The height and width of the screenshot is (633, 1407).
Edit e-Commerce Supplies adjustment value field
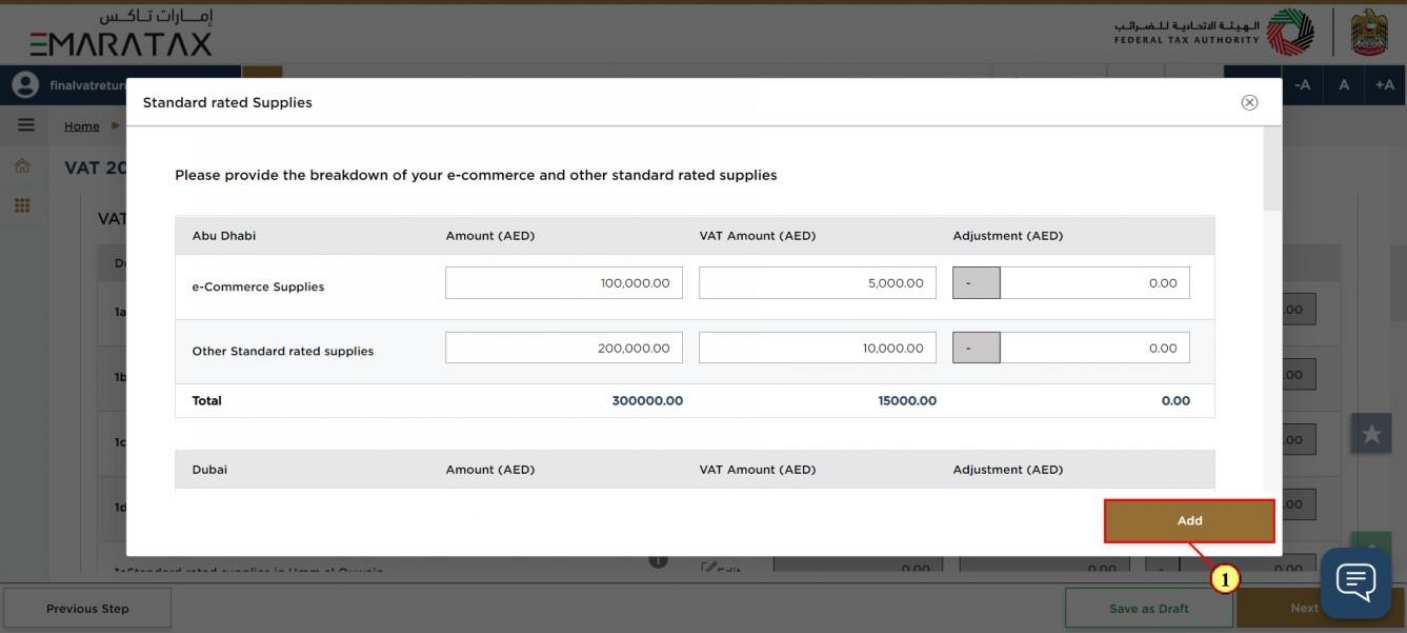pyautogui.click(x=1095, y=283)
